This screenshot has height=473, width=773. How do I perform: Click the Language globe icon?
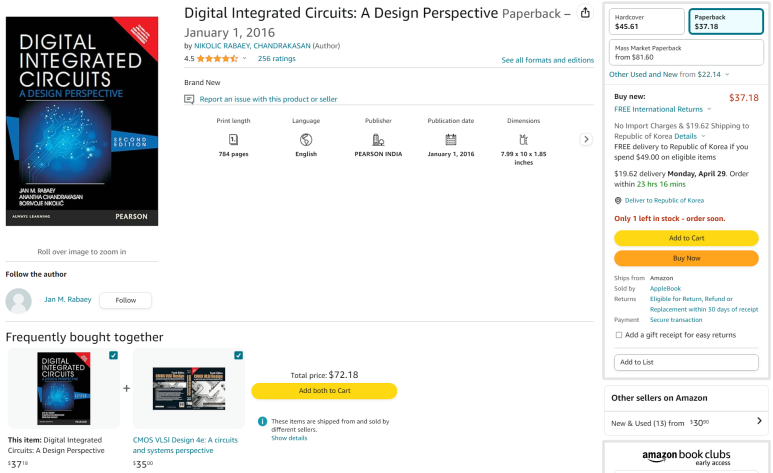point(306,140)
